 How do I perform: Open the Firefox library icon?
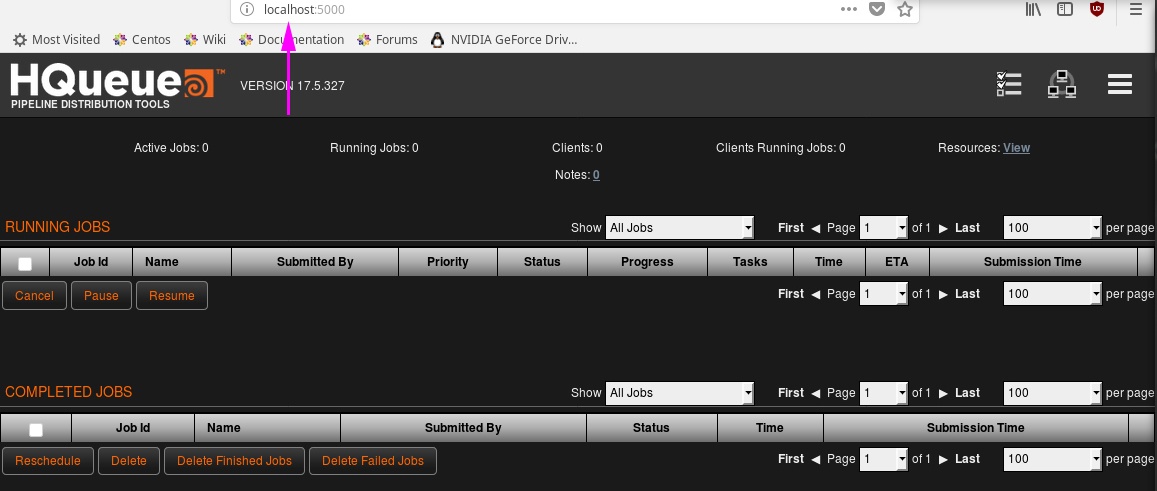click(x=1033, y=10)
